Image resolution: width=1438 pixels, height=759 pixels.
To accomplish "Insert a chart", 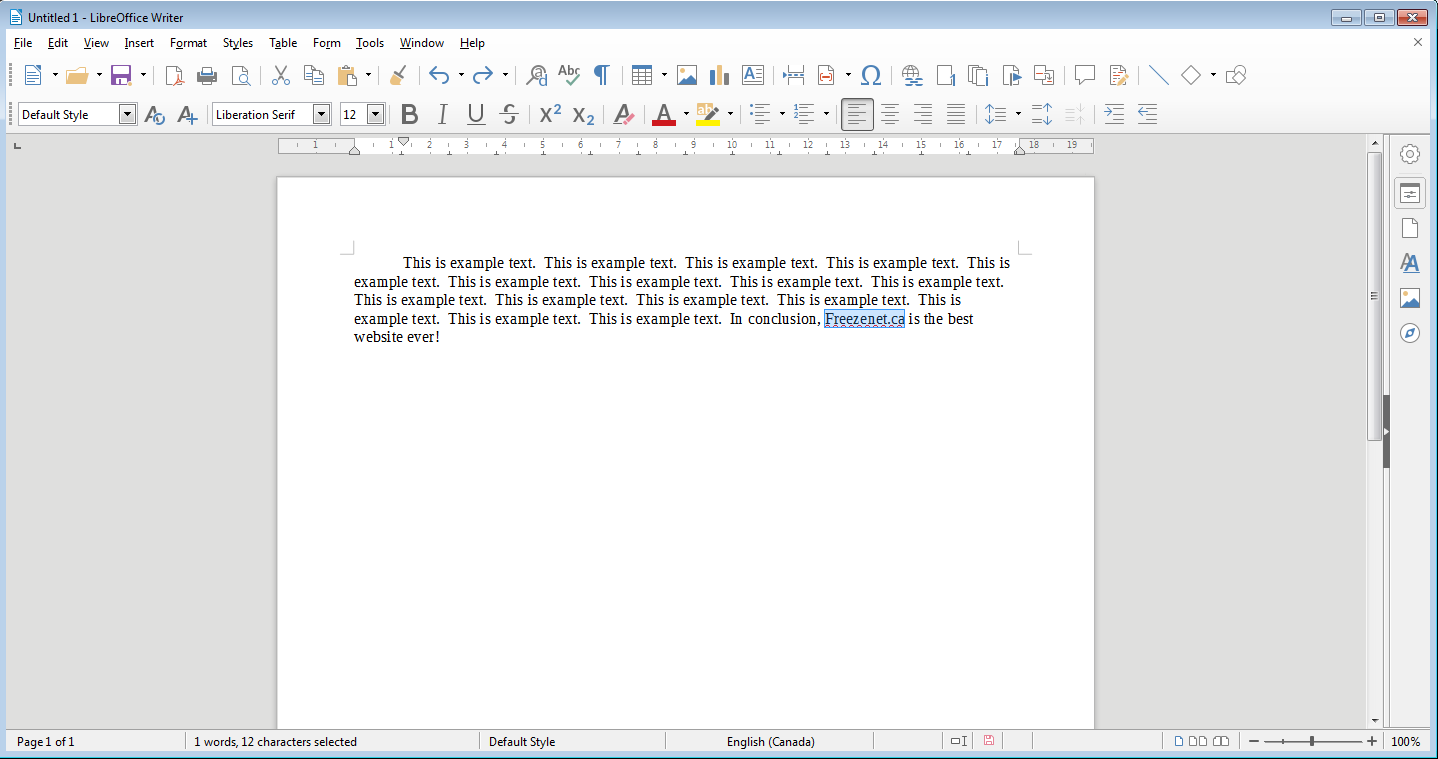I will [719, 75].
